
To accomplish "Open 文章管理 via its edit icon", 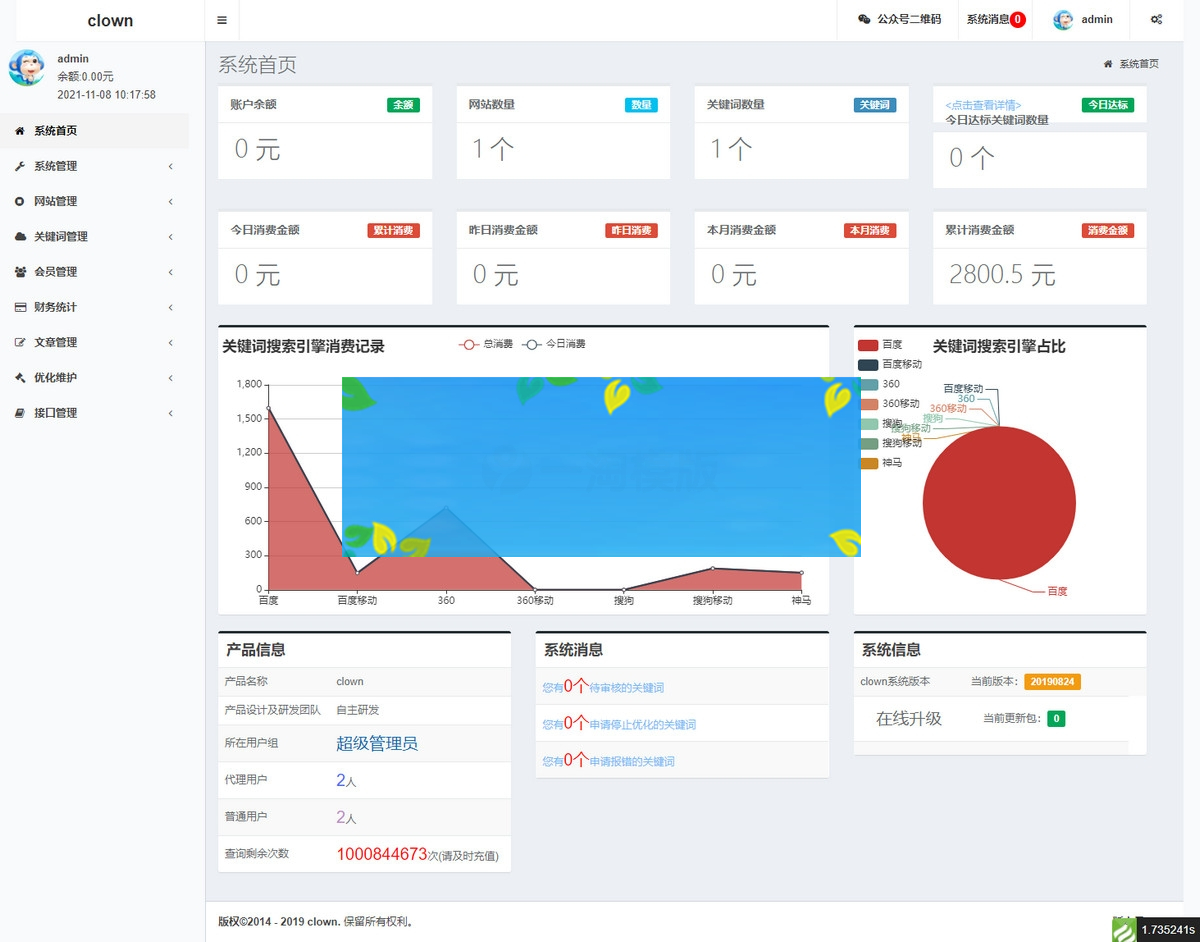I will coord(20,342).
